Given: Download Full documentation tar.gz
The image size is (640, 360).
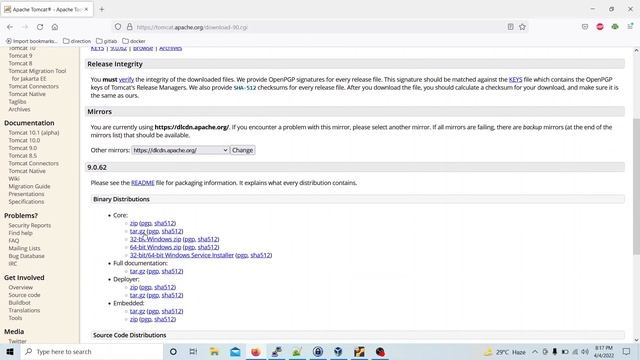Looking at the screenshot, I should point(137,271).
